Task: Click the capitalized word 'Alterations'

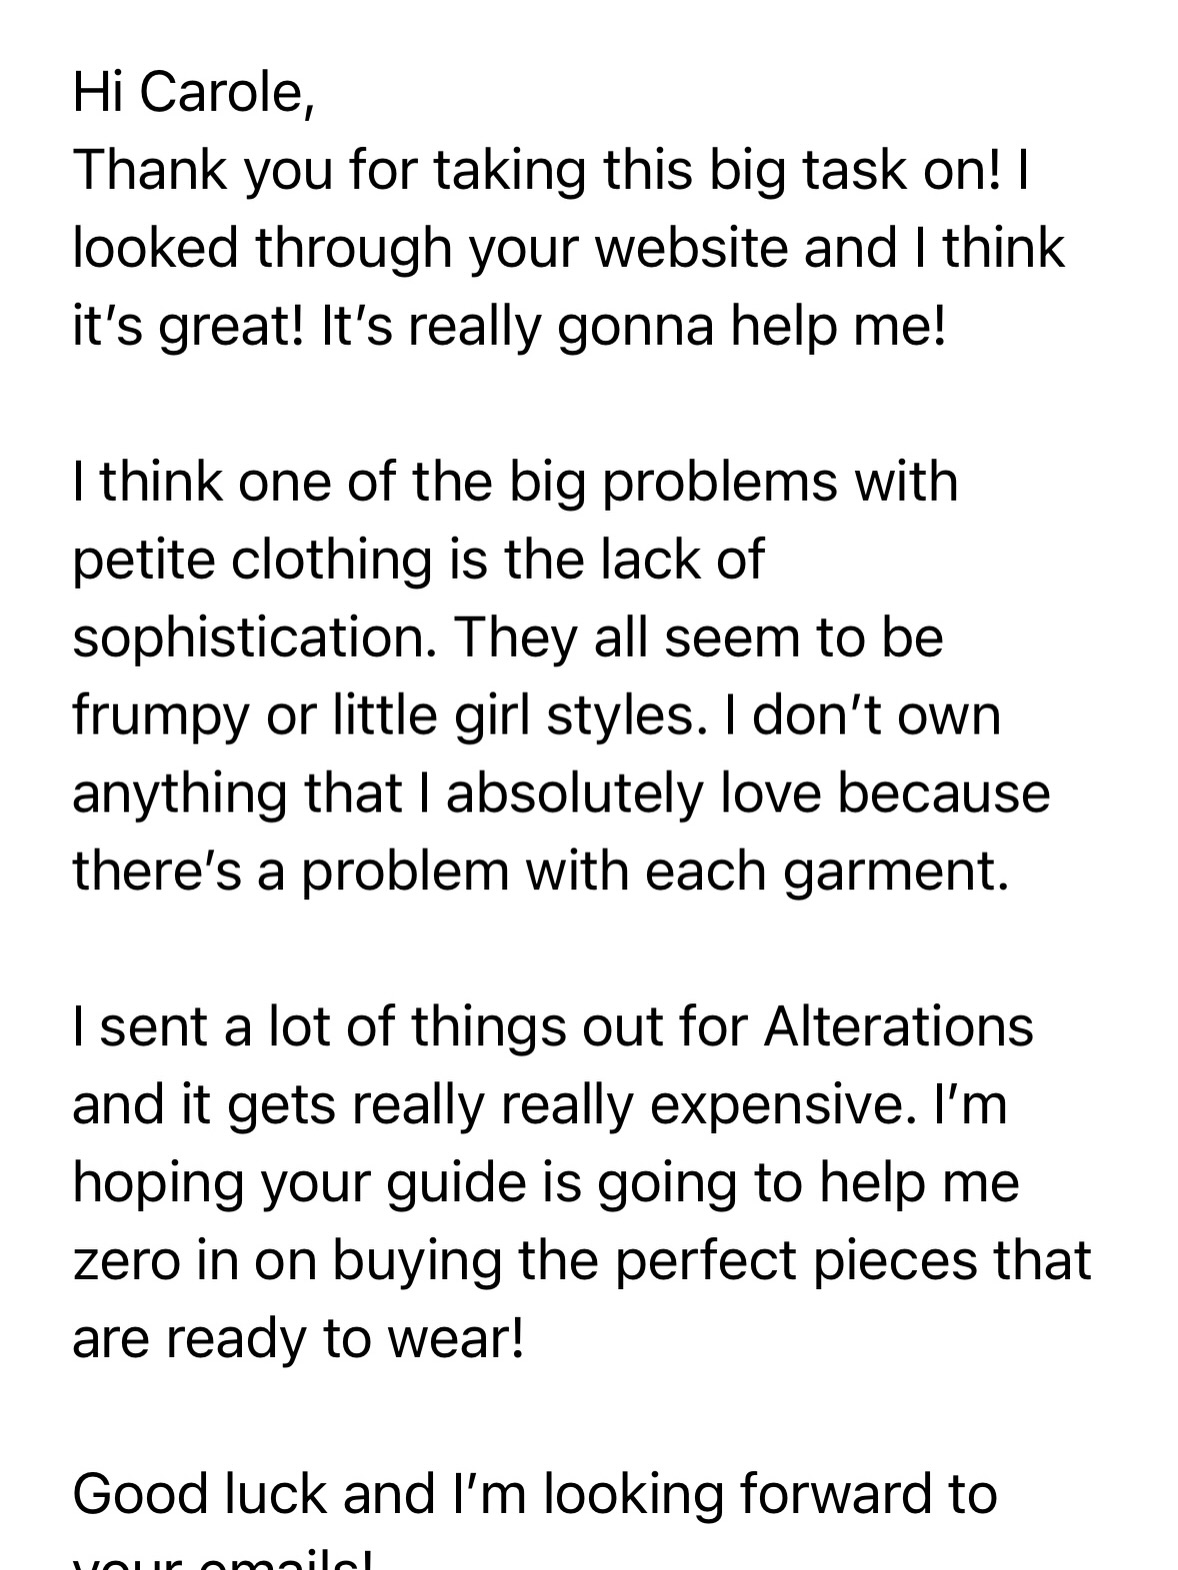Action: coord(898,1027)
